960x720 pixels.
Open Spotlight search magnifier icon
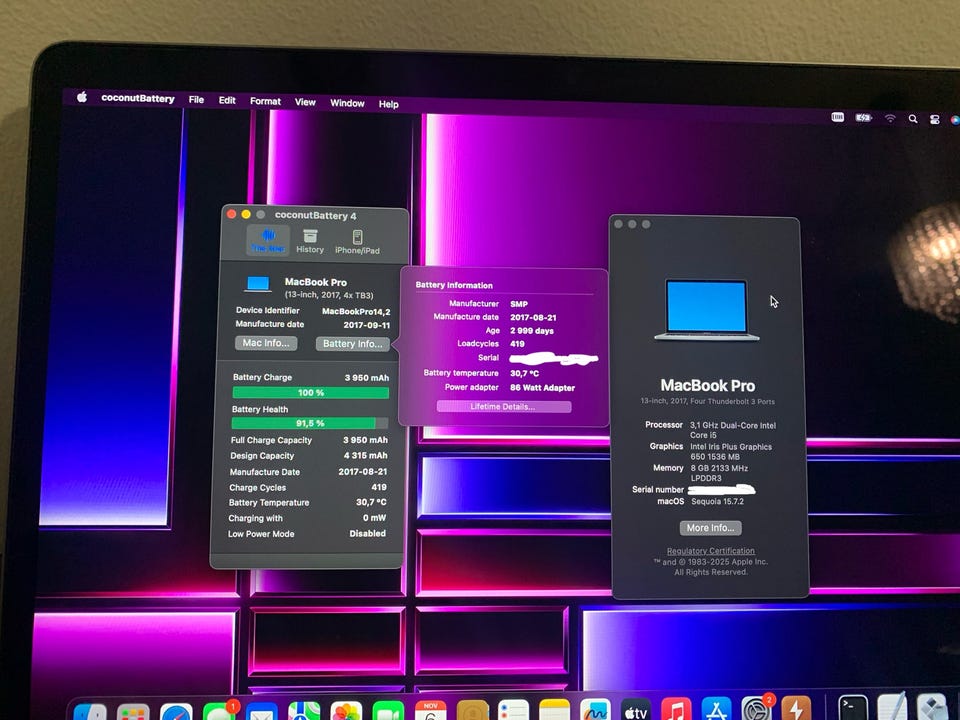pyautogui.click(x=912, y=119)
